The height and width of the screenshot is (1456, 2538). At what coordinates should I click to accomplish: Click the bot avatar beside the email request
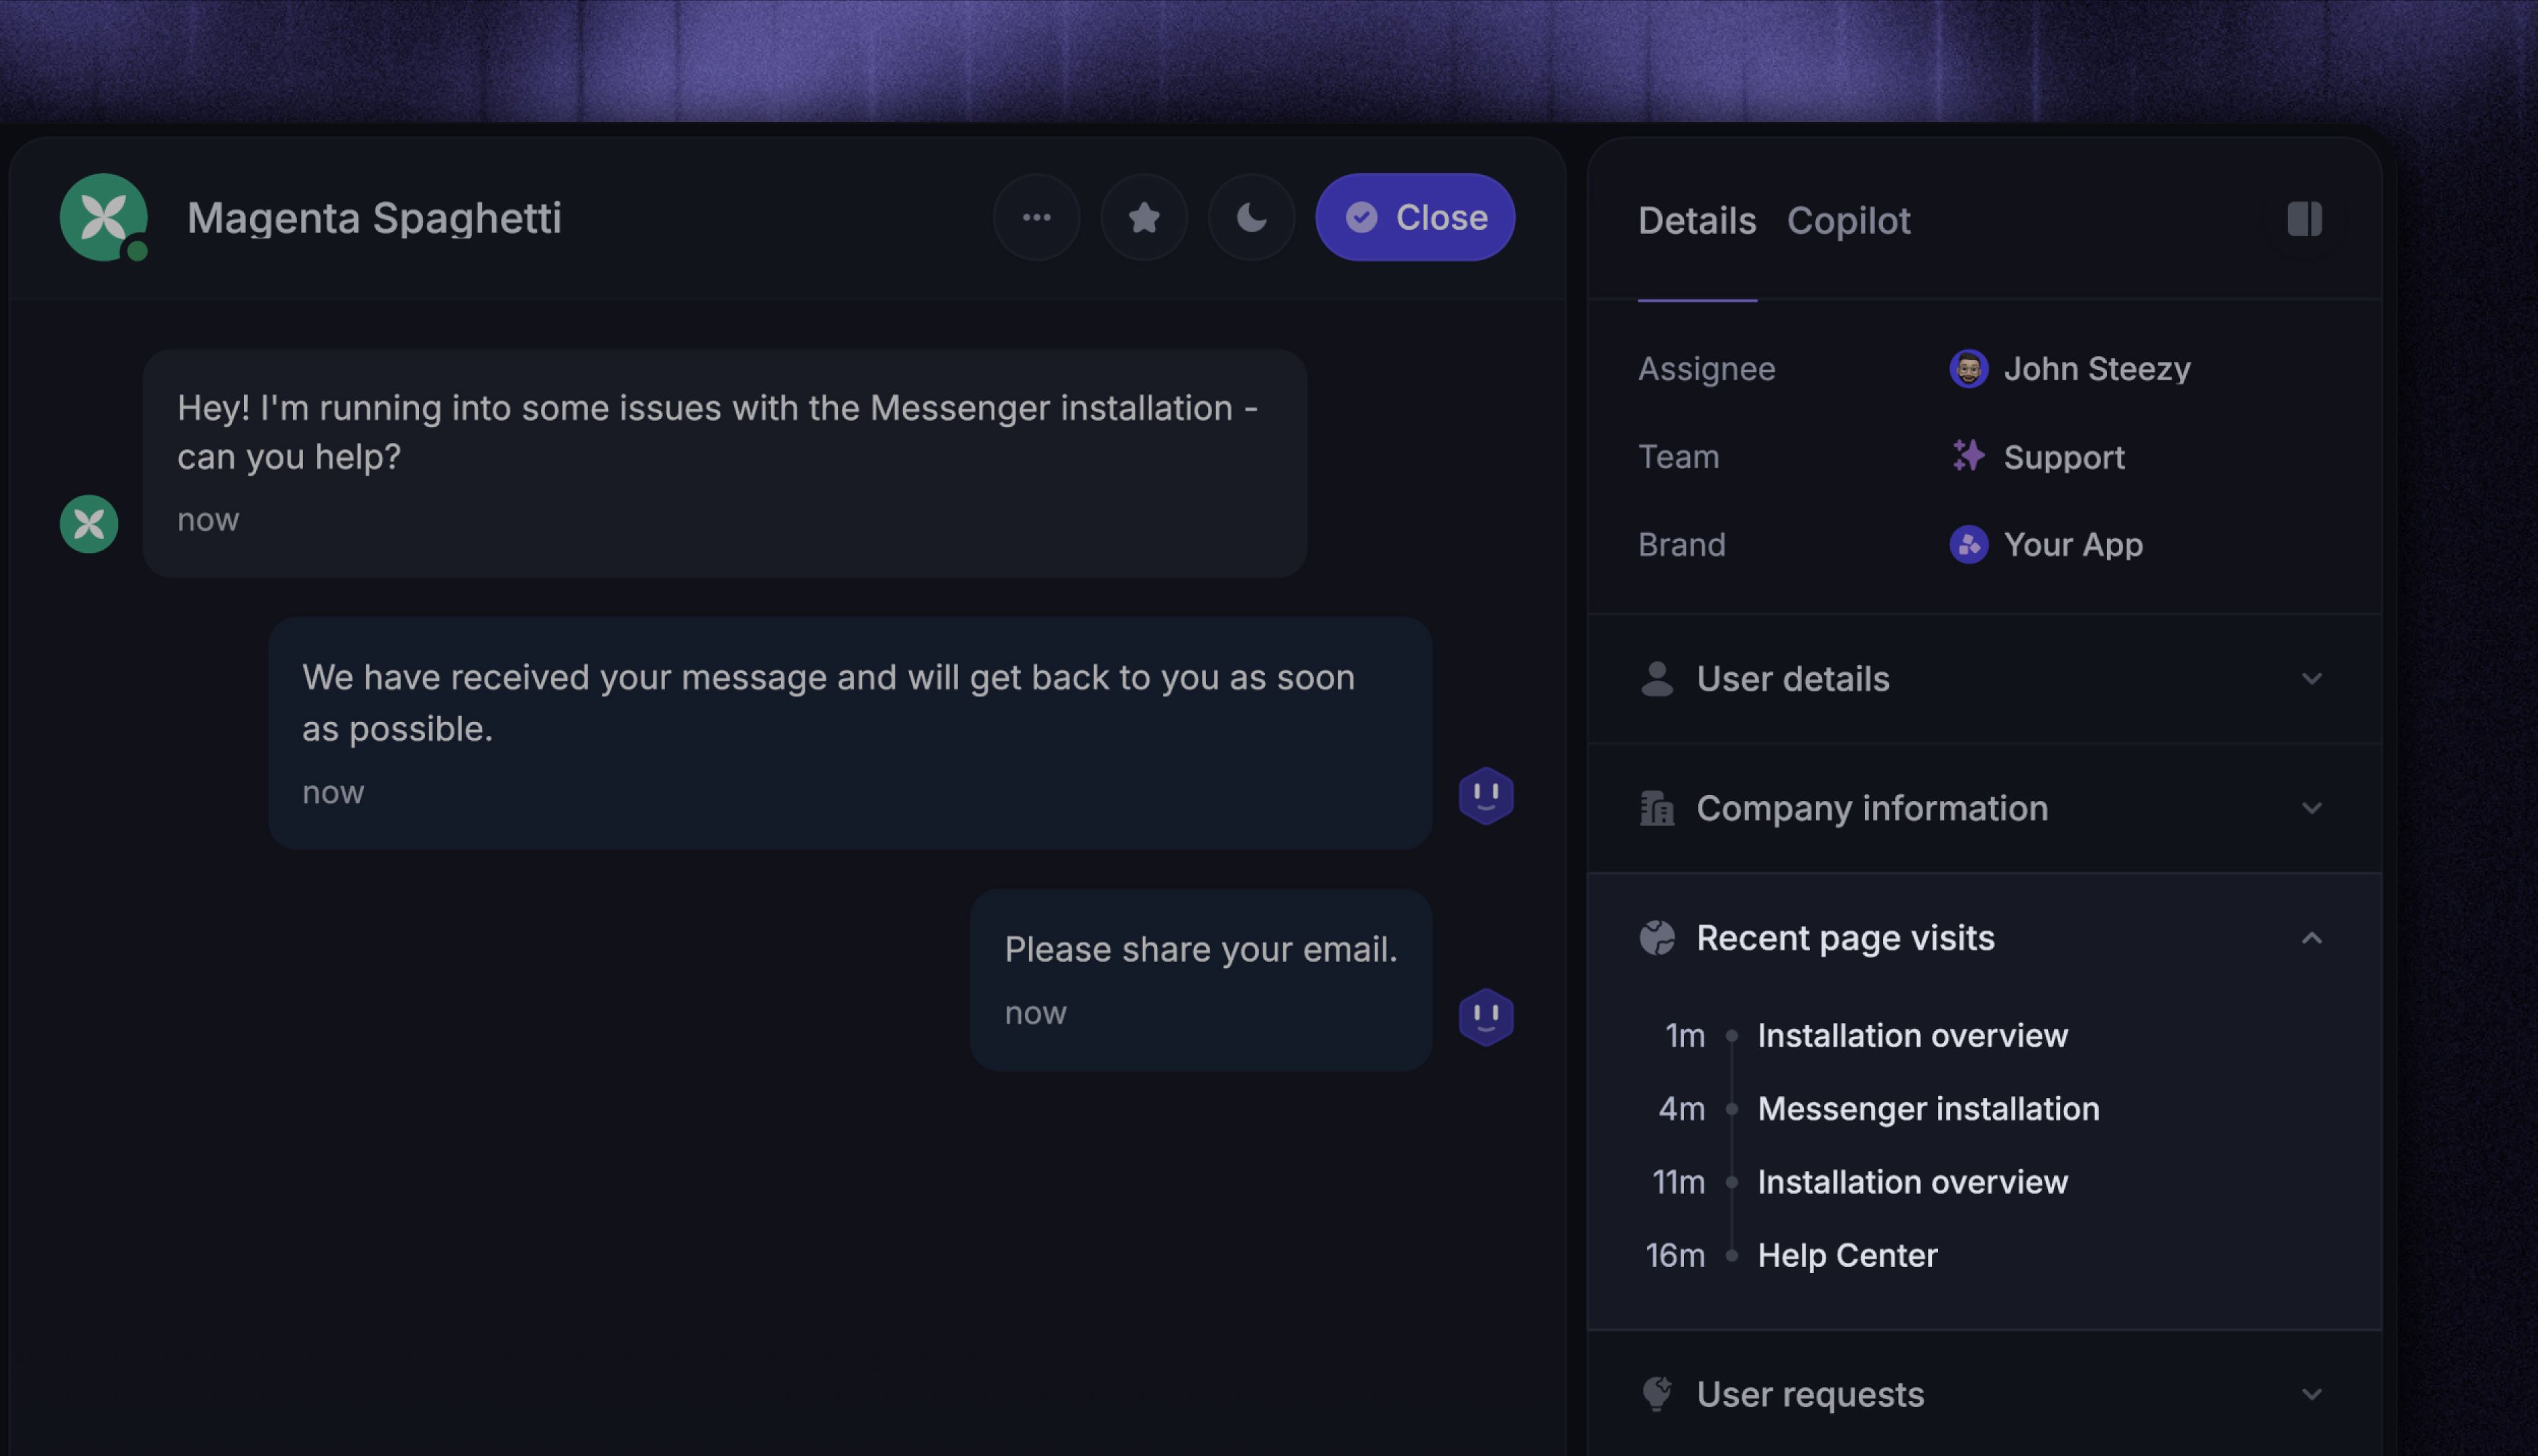(x=1486, y=1017)
